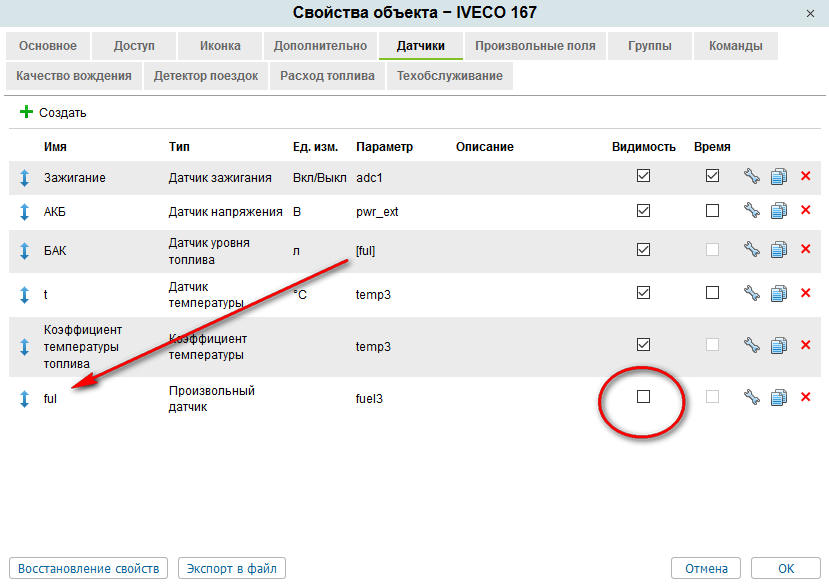Click green plus Создать to add sensor
This screenshot has height=588, width=829.
pos(53,113)
